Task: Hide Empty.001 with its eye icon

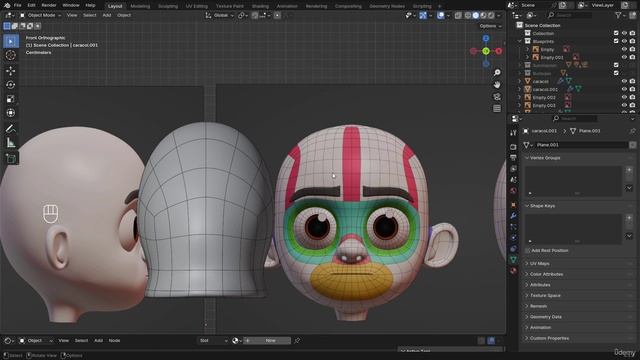Action: (624, 57)
